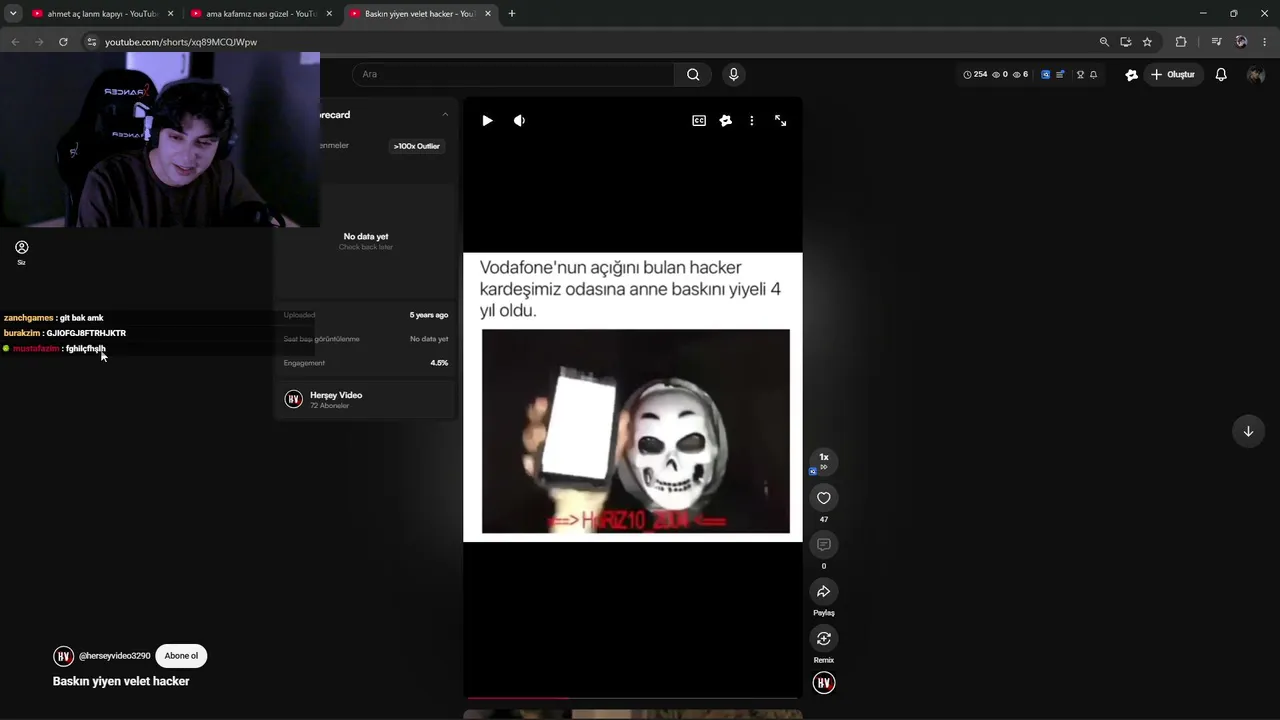Open the three-dot more options menu on the Short
This screenshot has width=1280, height=720.
click(752, 121)
